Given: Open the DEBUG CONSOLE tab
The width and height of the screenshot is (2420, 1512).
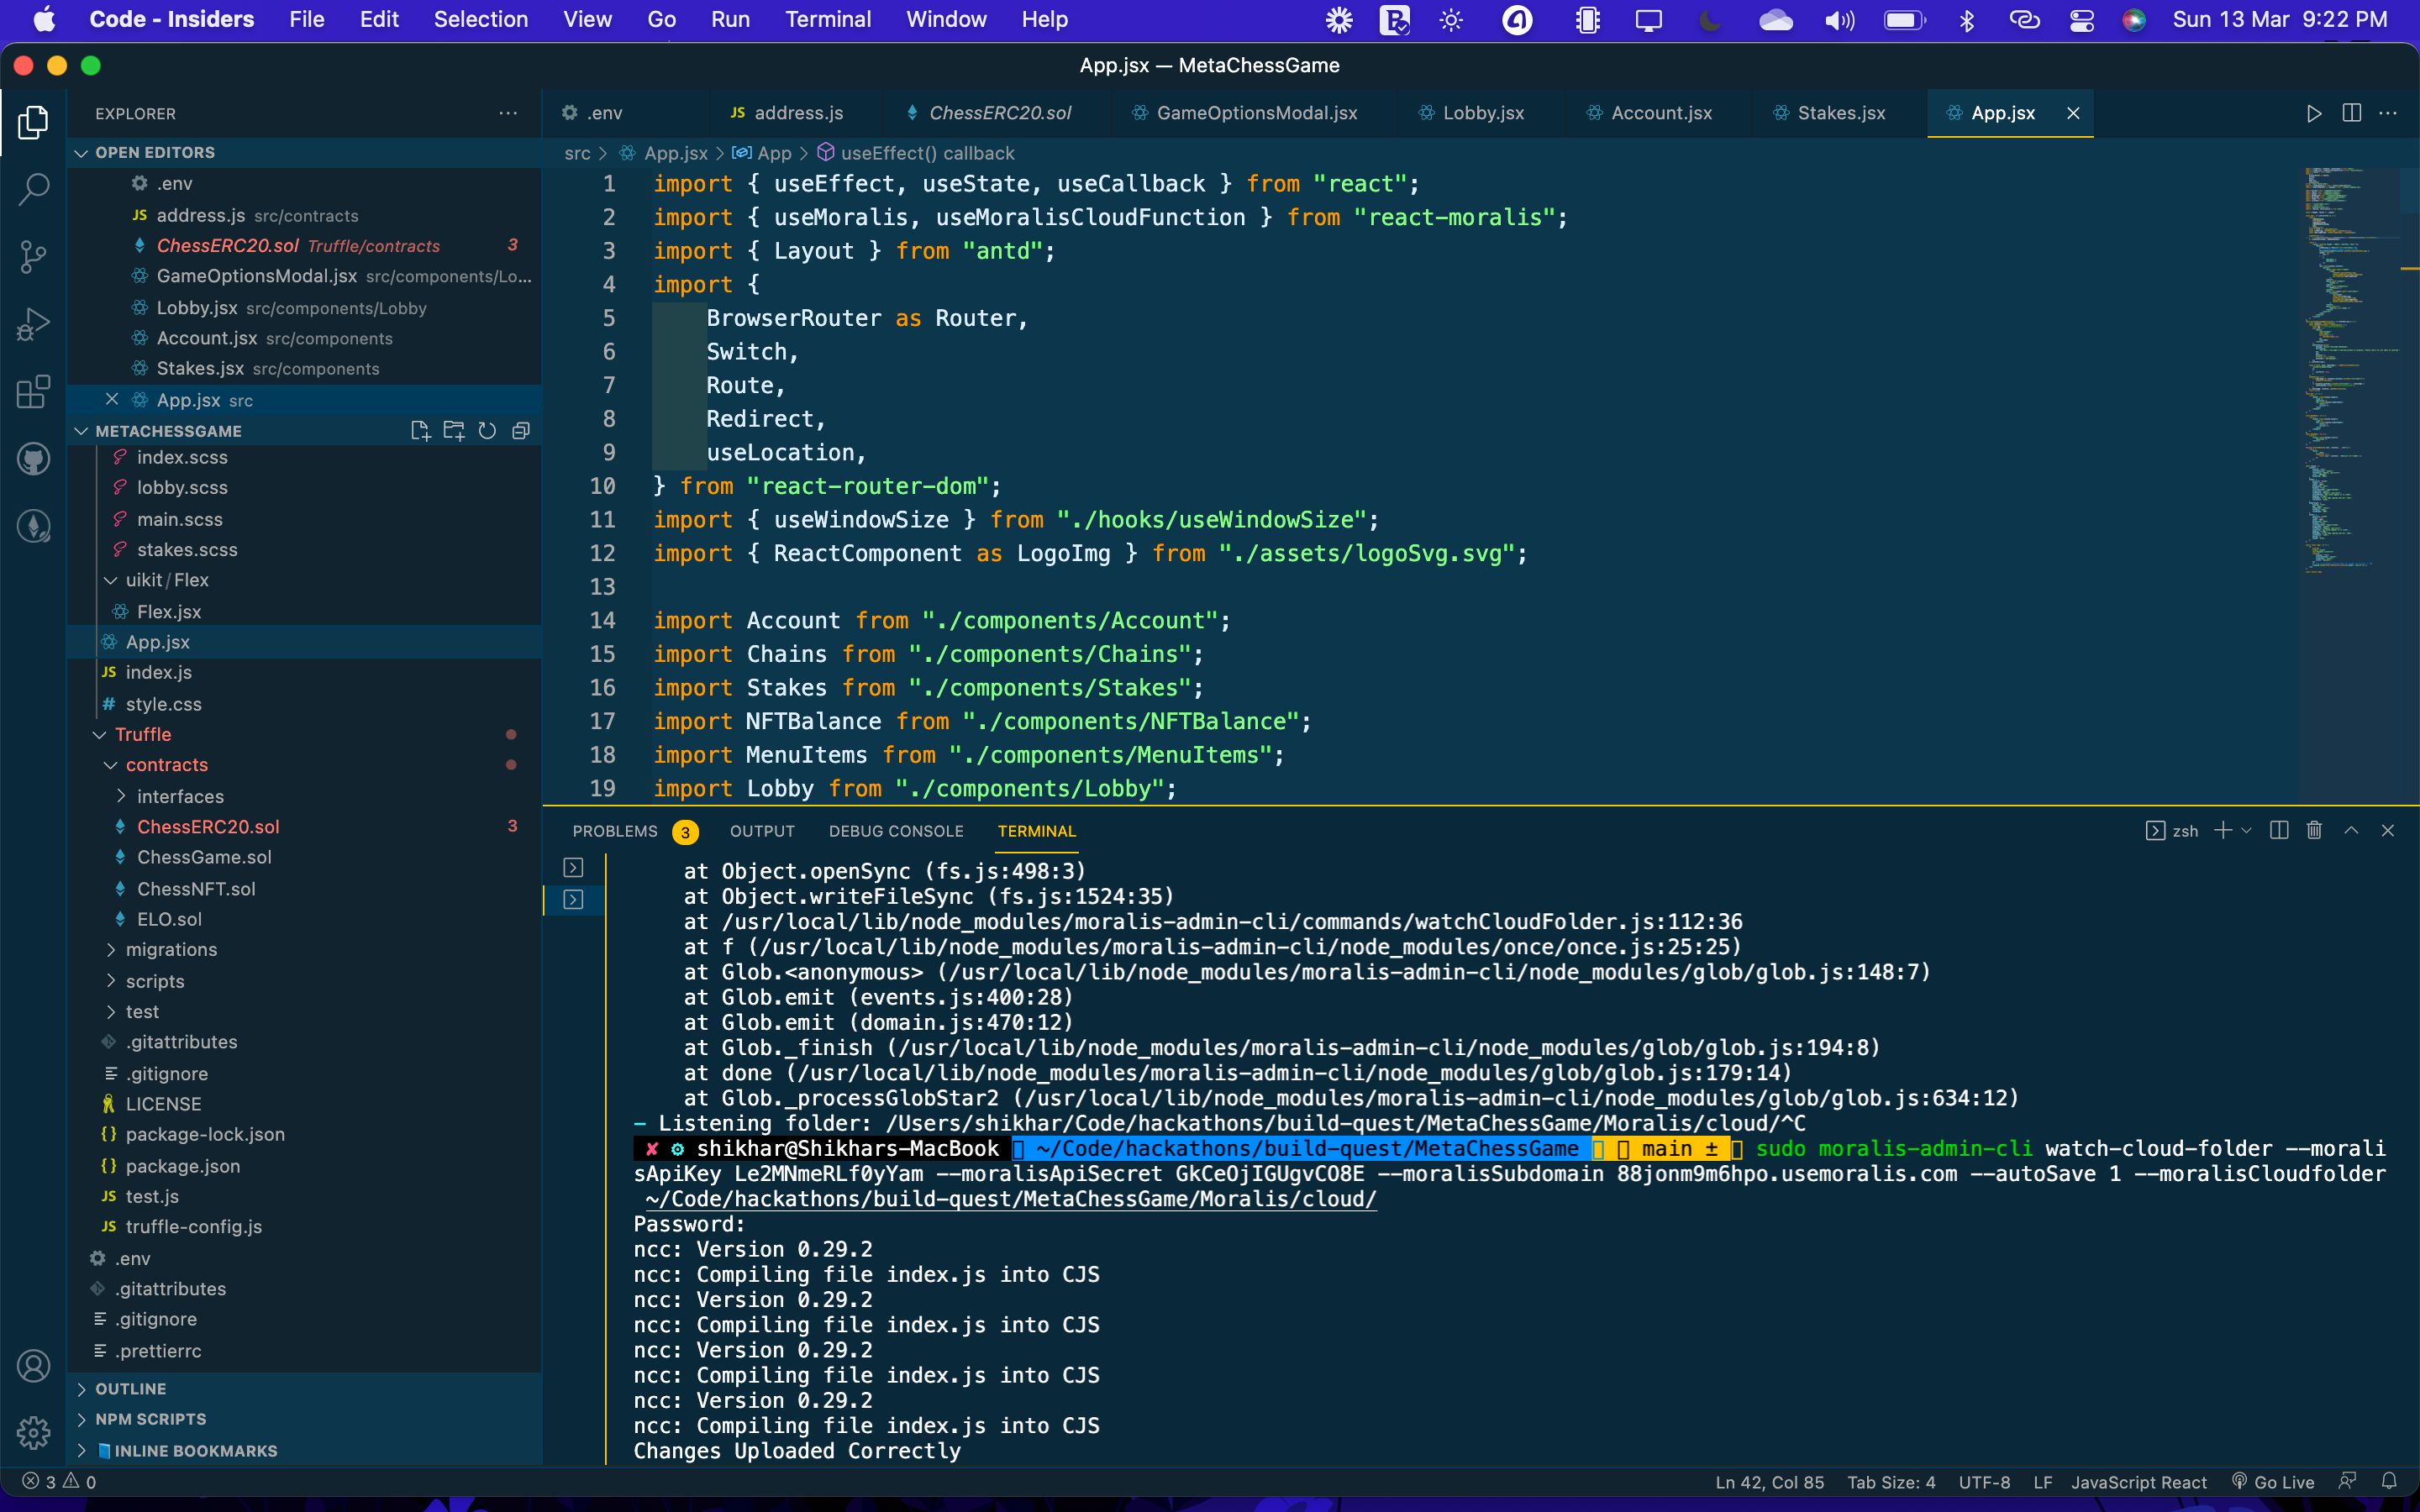Looking at the screenshot, I should tap(896, 831).
